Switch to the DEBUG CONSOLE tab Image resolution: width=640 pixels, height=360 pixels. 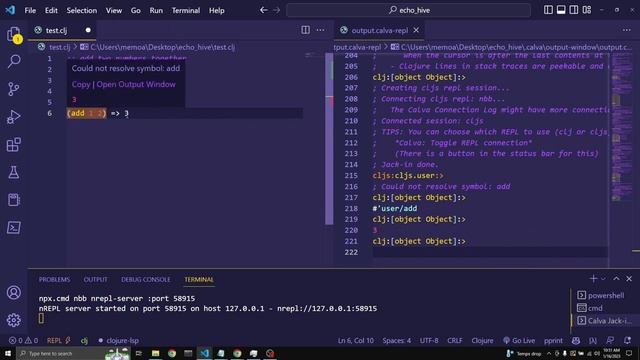pyautogui.click(x=146, y=280)
